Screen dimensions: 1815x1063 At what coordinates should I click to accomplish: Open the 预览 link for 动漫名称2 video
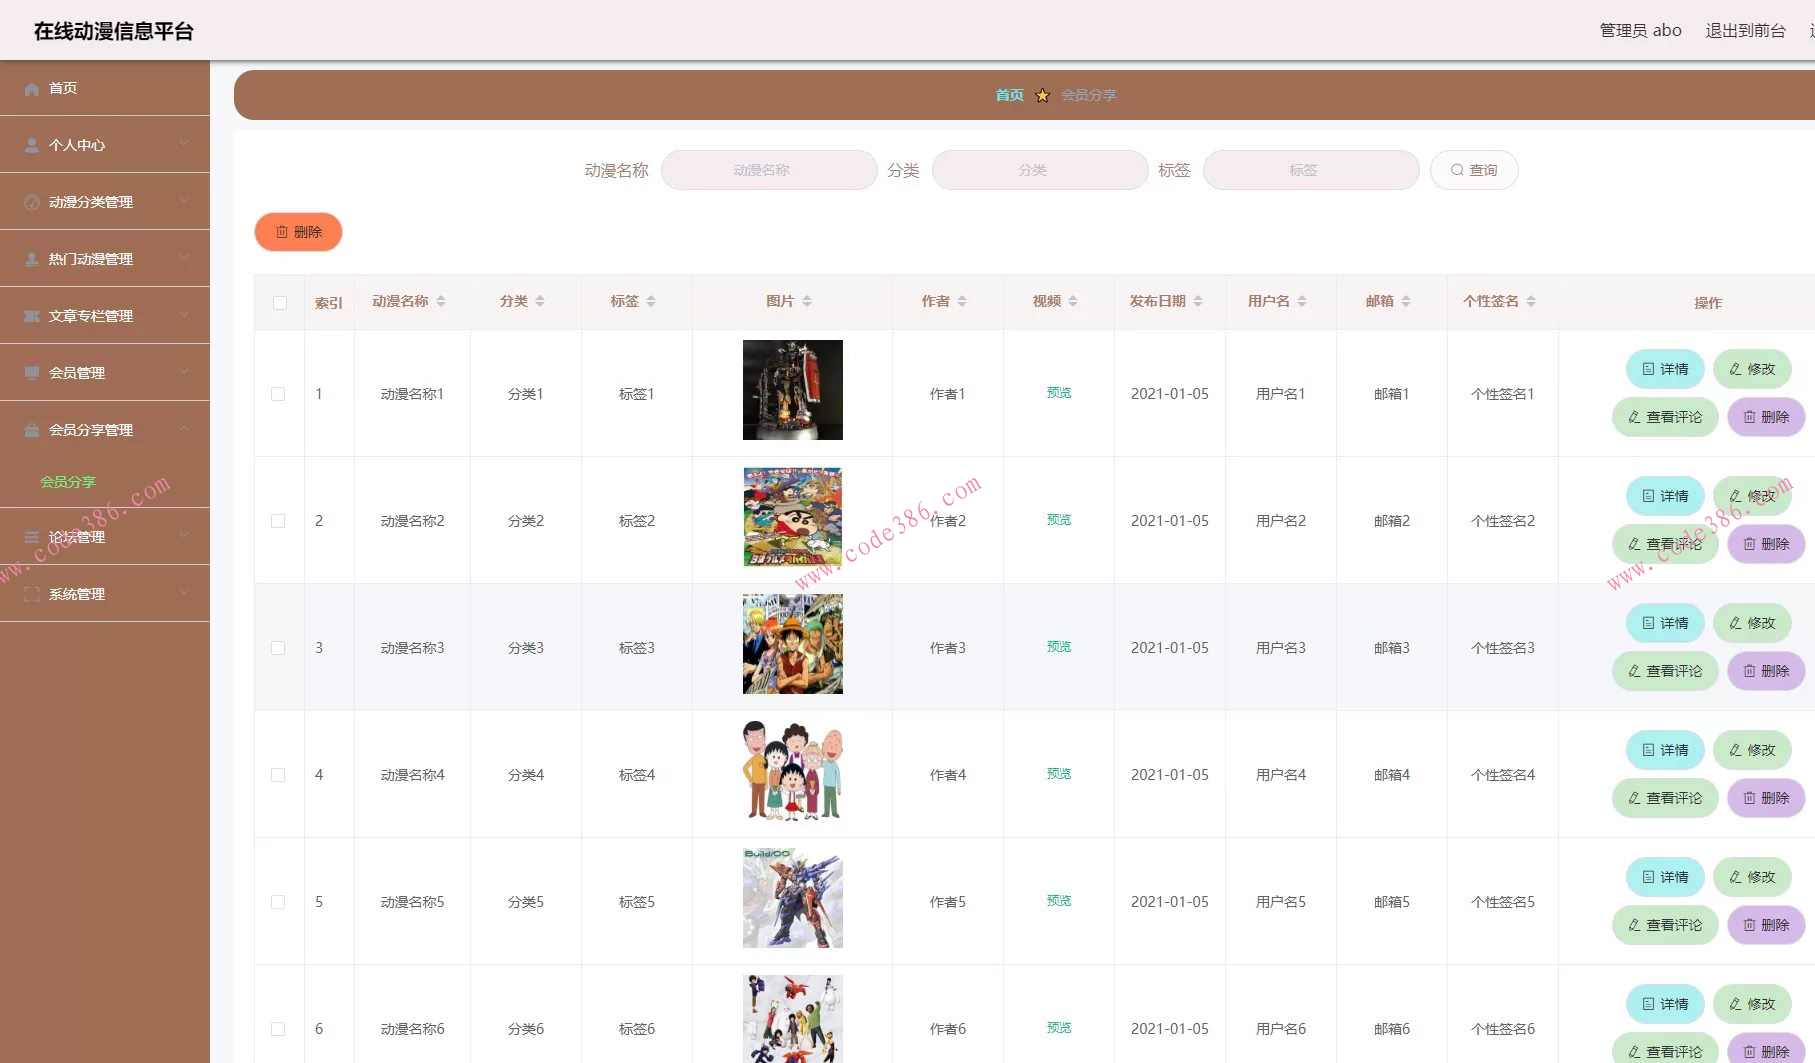[x=1058, y=520]
